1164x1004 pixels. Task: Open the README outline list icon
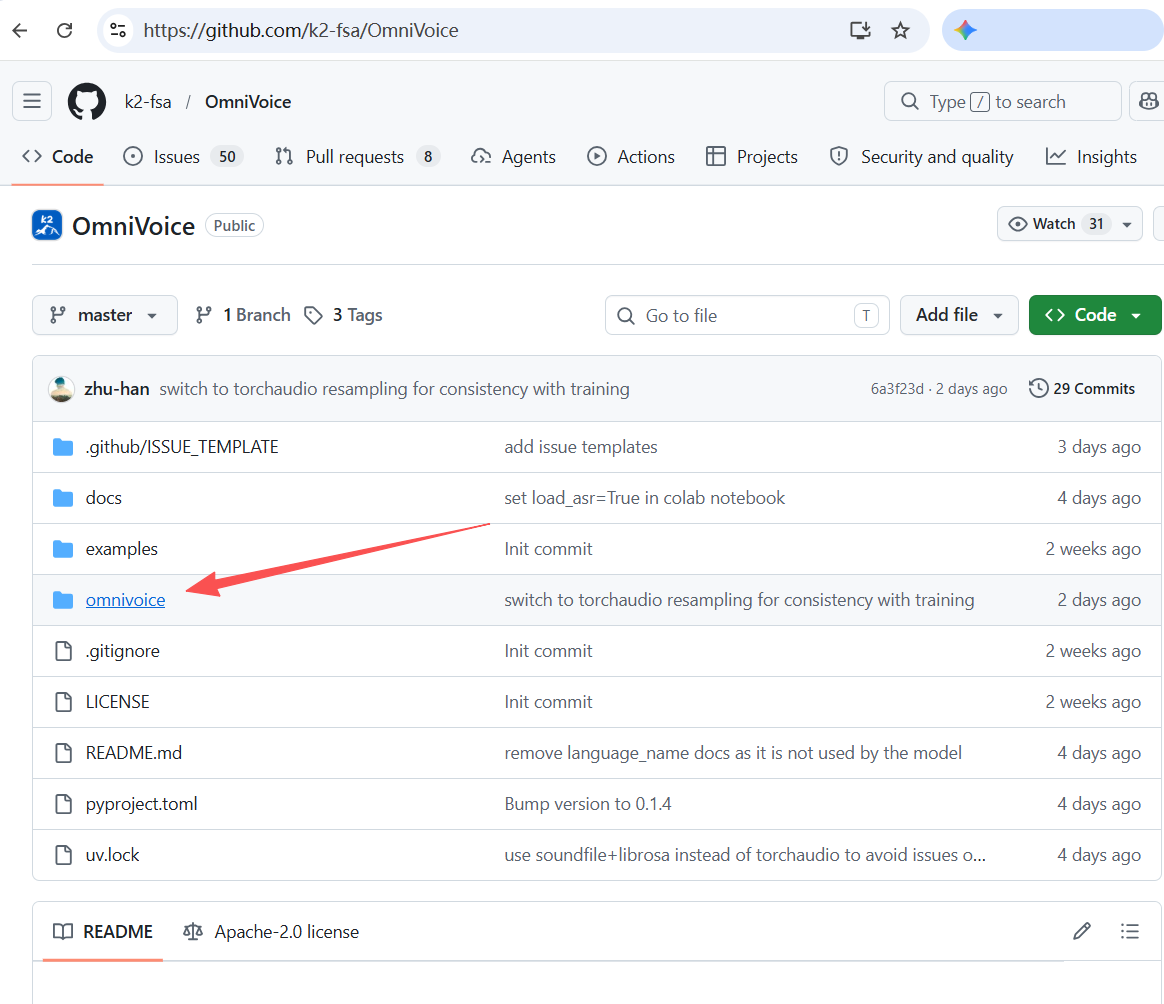click(1130, 931)
